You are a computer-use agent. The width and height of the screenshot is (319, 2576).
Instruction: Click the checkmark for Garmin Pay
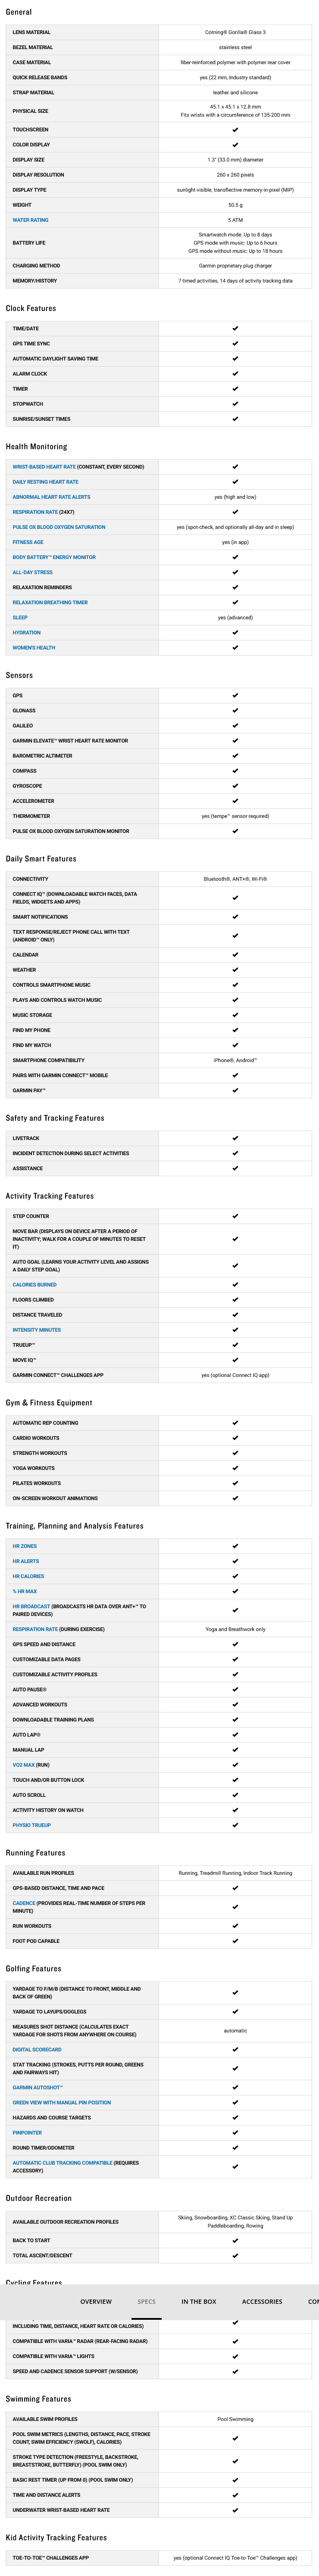235,1090
